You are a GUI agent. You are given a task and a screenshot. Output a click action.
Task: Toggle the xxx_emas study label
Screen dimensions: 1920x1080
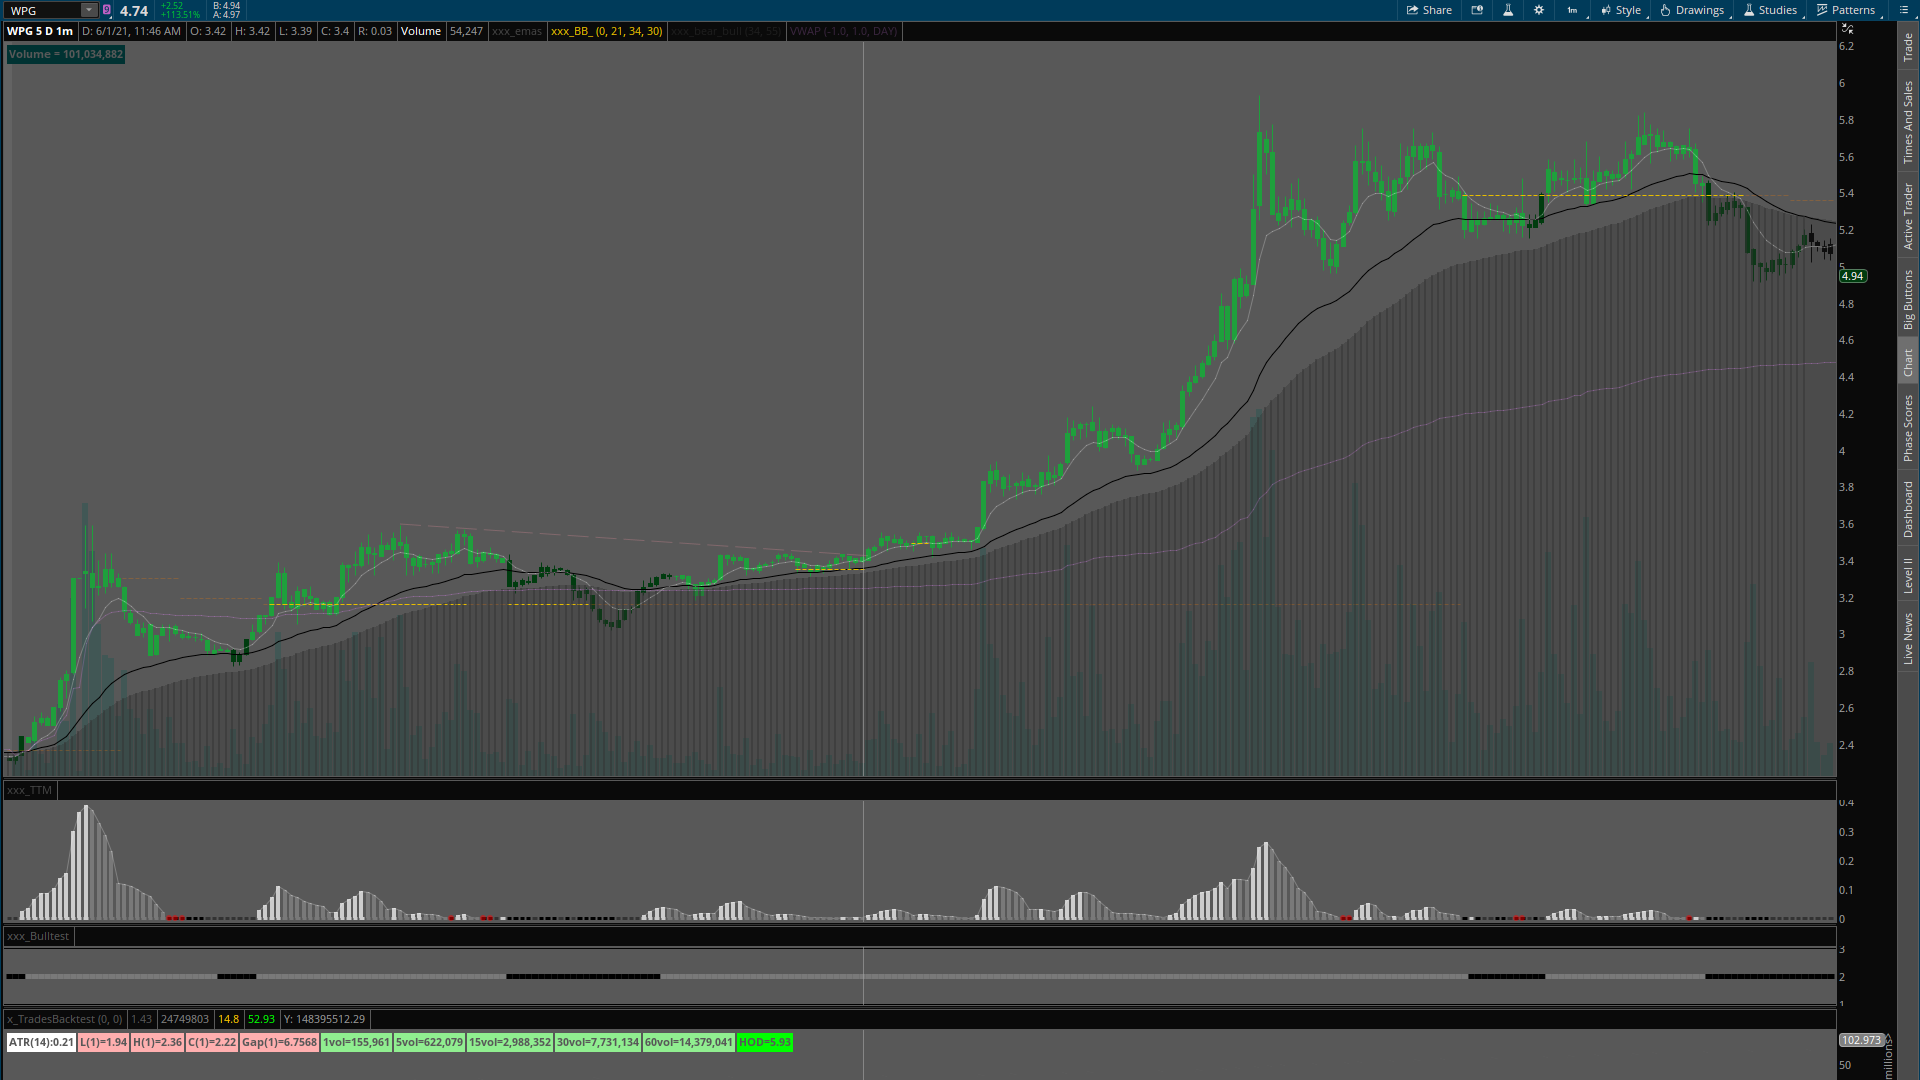(516, 31)
